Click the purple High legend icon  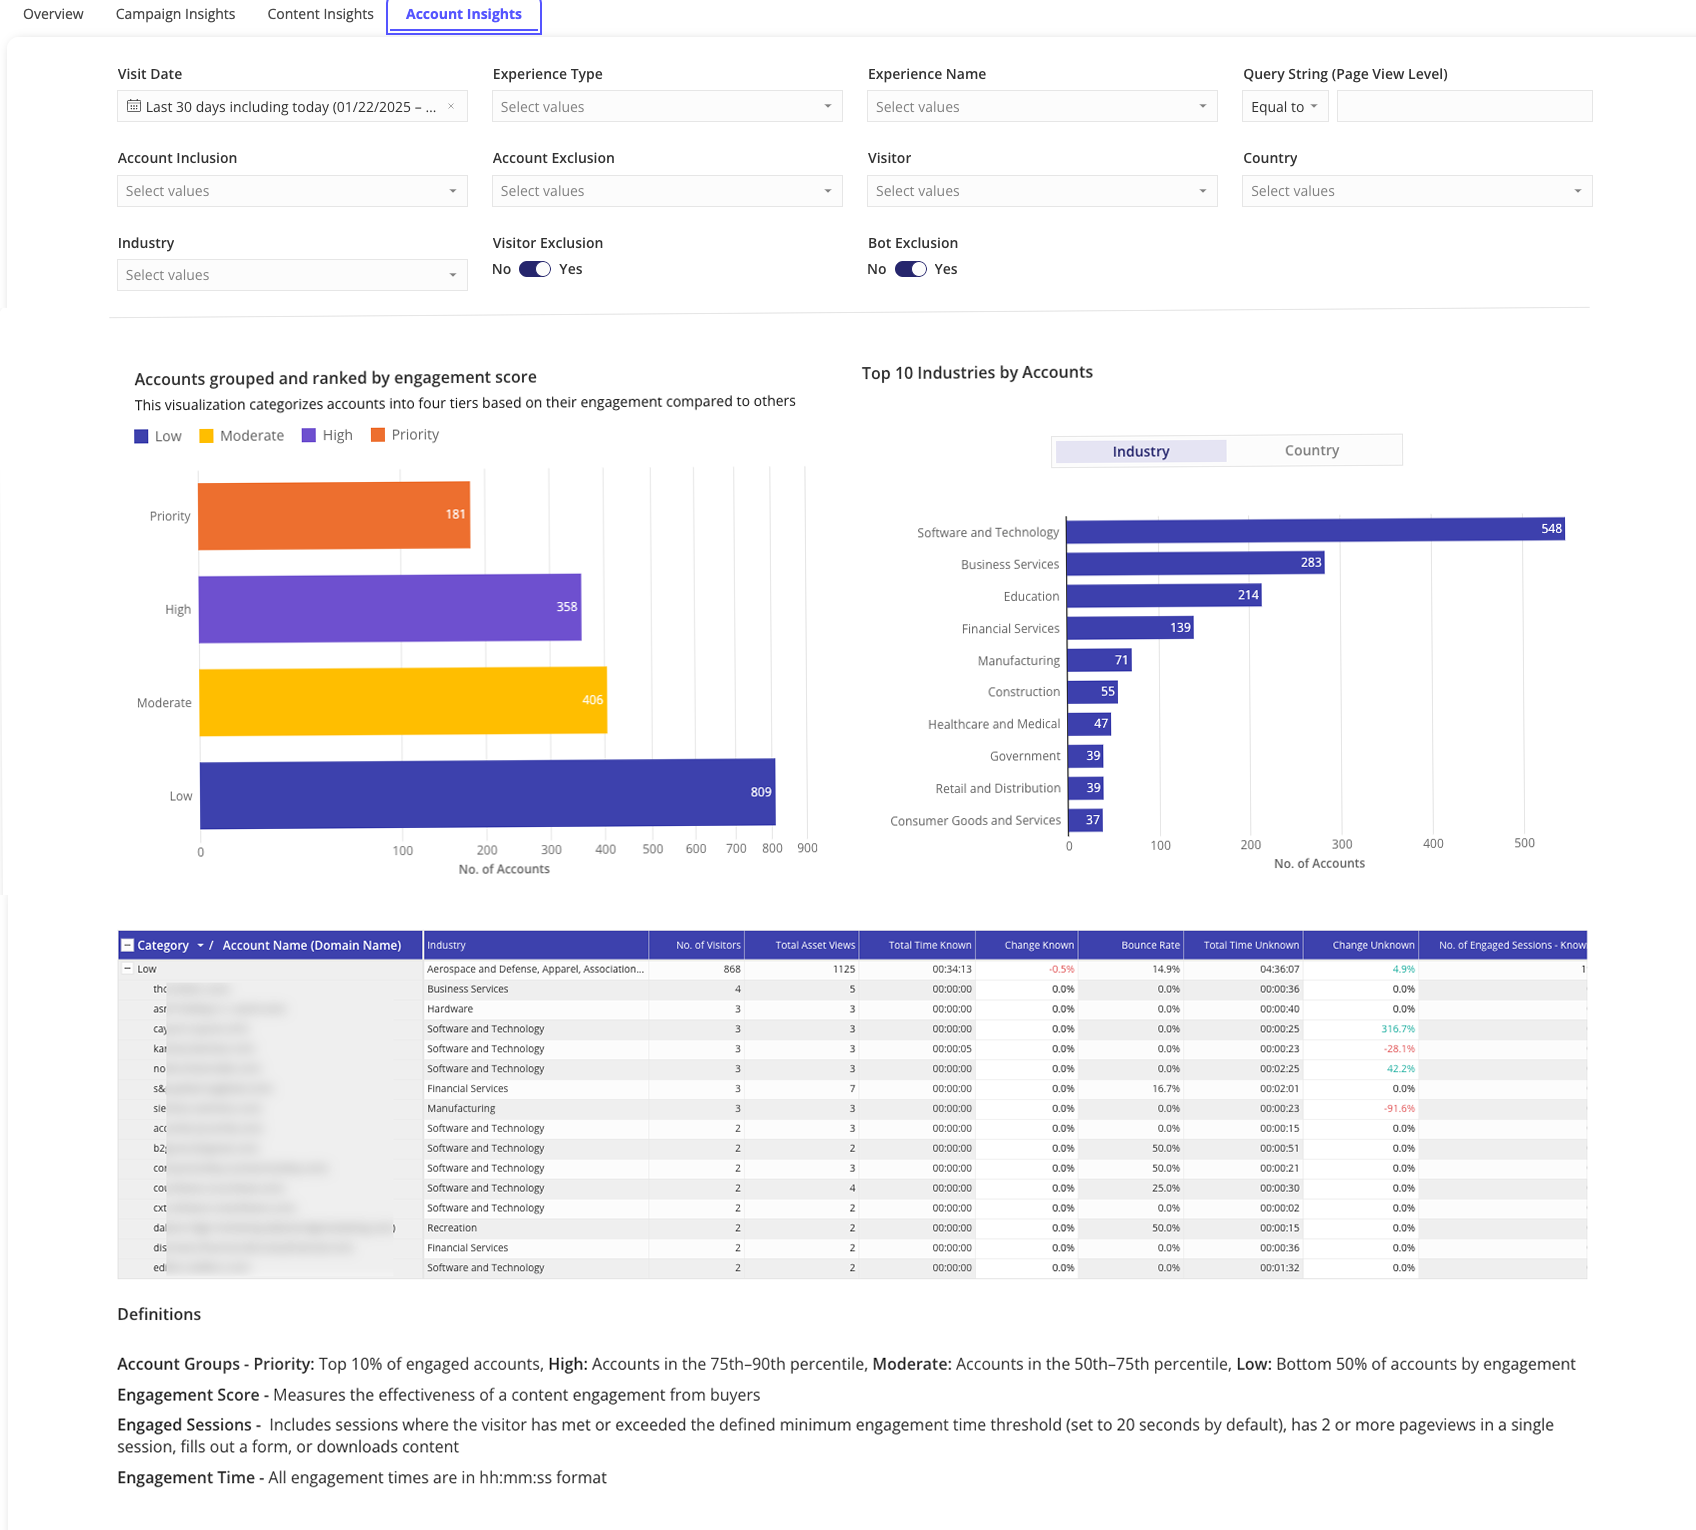309,435
